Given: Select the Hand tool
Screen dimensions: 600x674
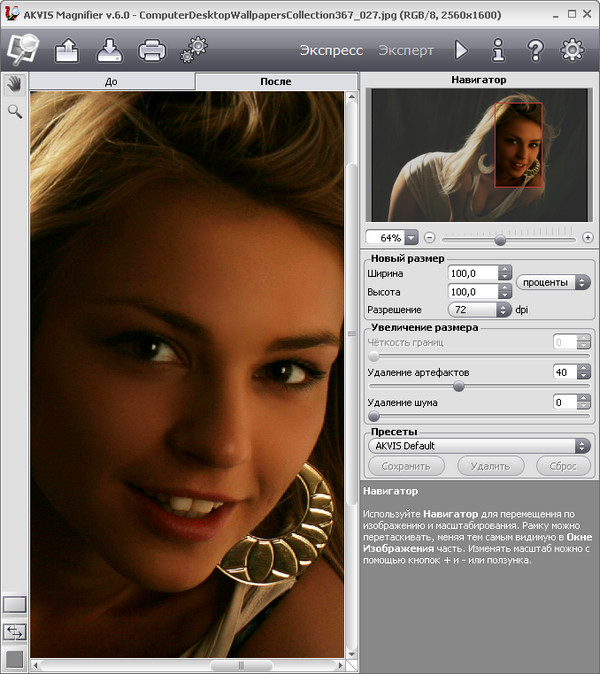Looking at the screenshot, I should point(14,83).
